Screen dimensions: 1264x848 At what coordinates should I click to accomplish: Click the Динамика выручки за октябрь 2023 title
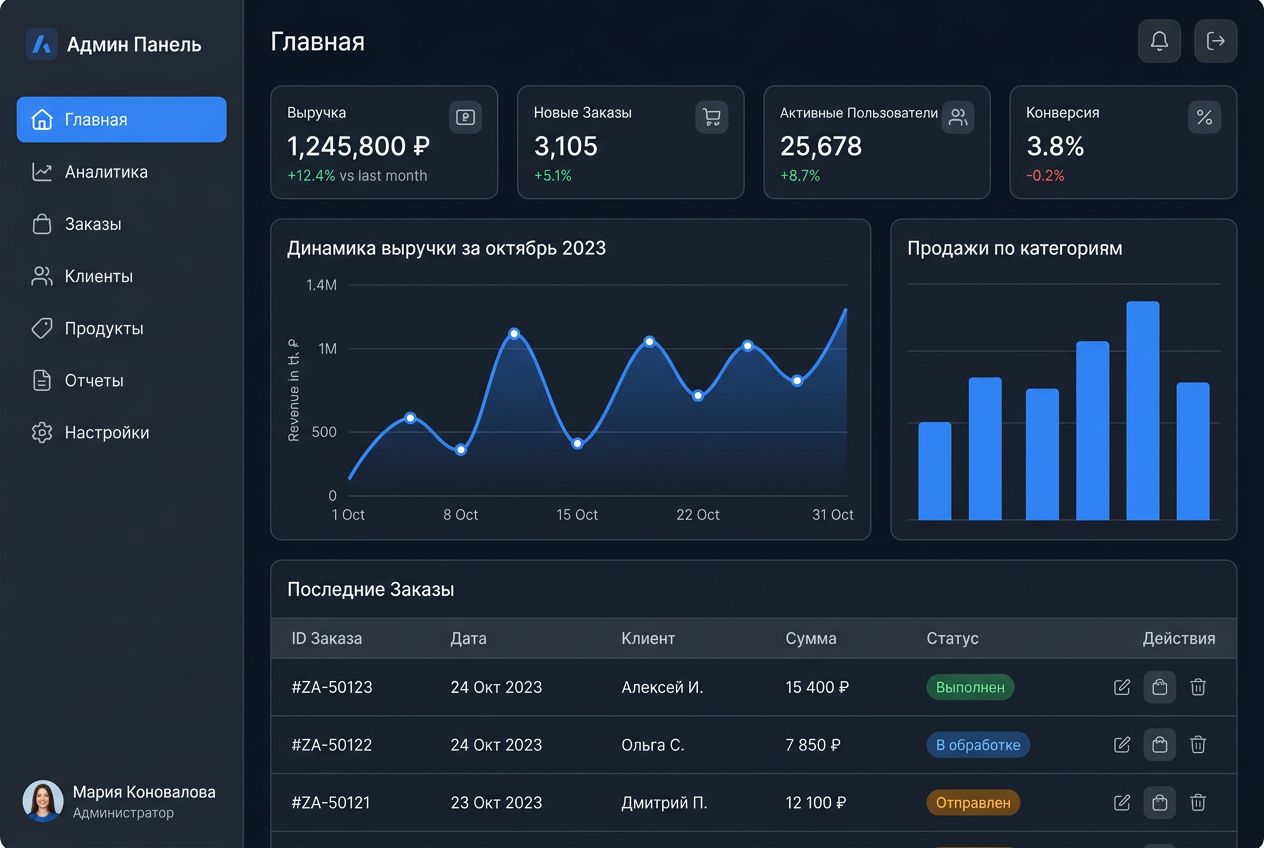pyautogui.click(x=447, y=248)
